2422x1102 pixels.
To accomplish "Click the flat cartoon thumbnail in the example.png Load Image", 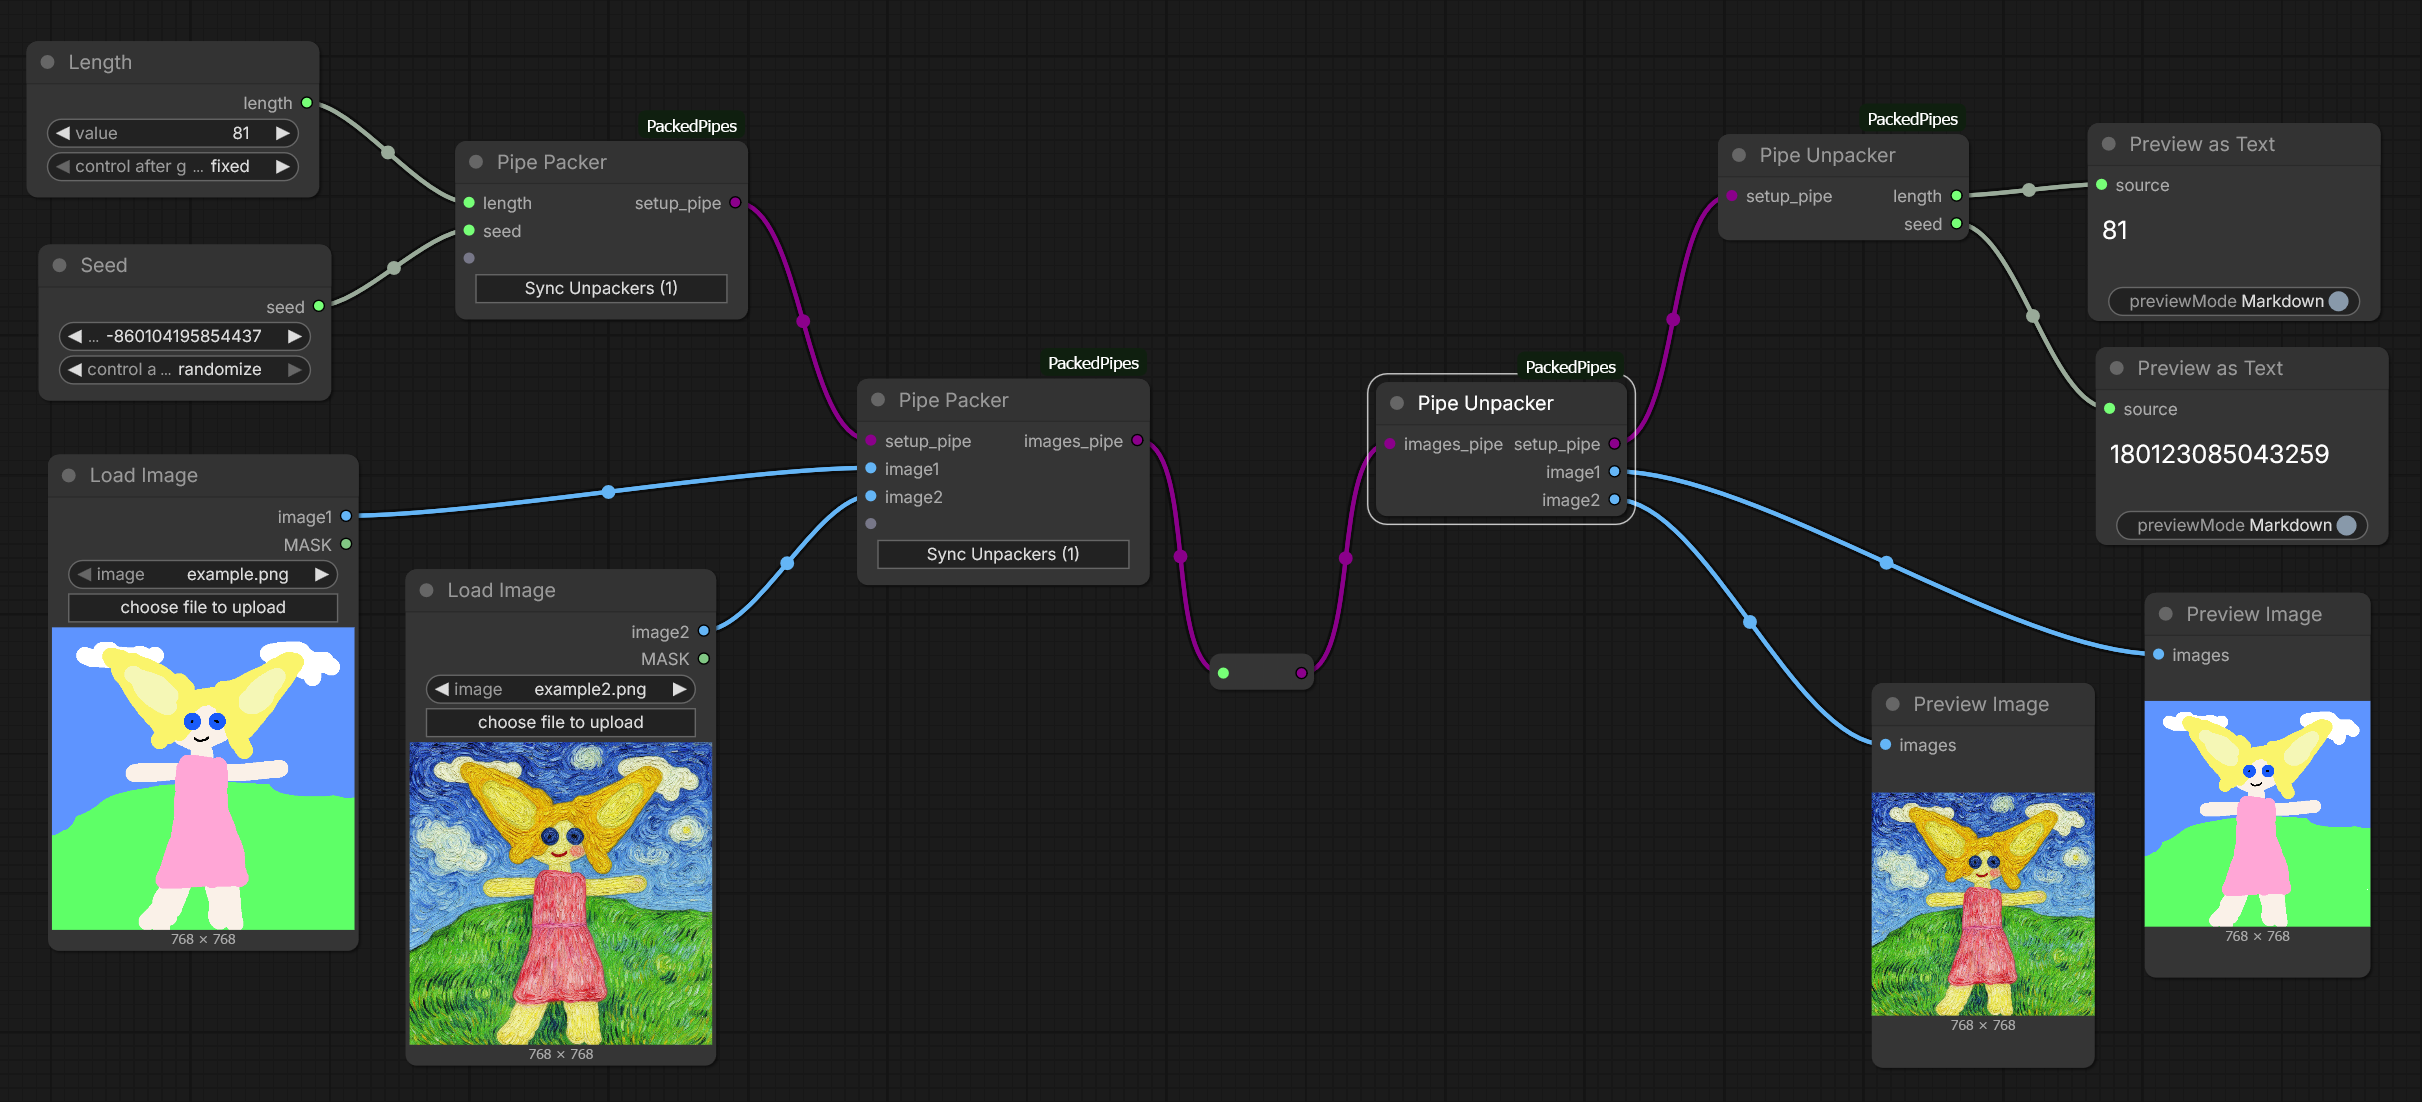I will coord(203,779).
